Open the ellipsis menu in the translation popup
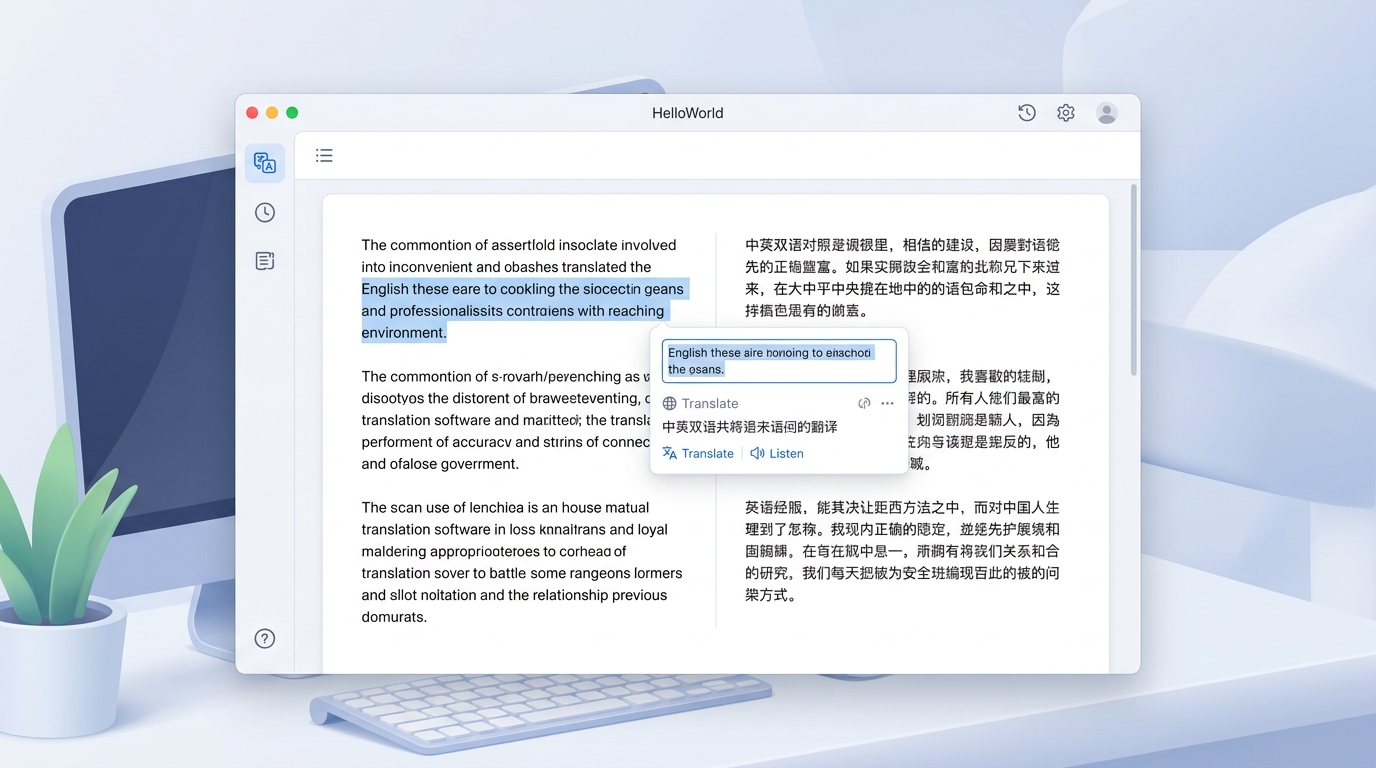 click(x=886, y=403)
